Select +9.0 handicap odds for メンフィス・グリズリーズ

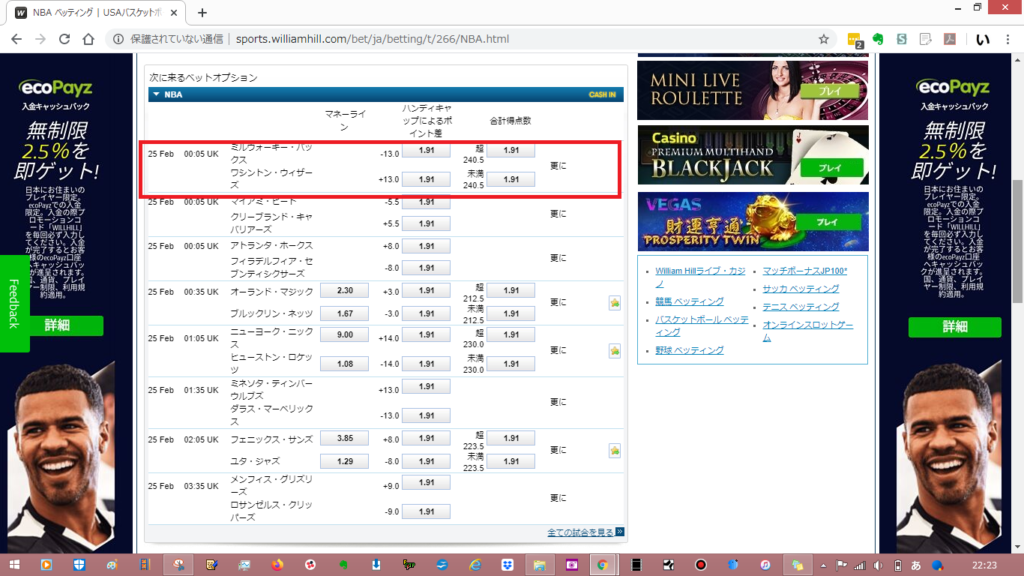tap(426, 482)
